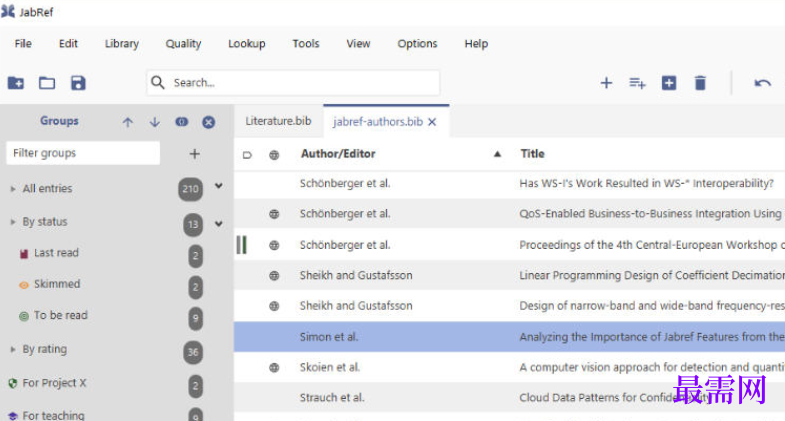Click the add entry from list icon
Viewport: 785px width, 421px height.
(x=637, y=83)
